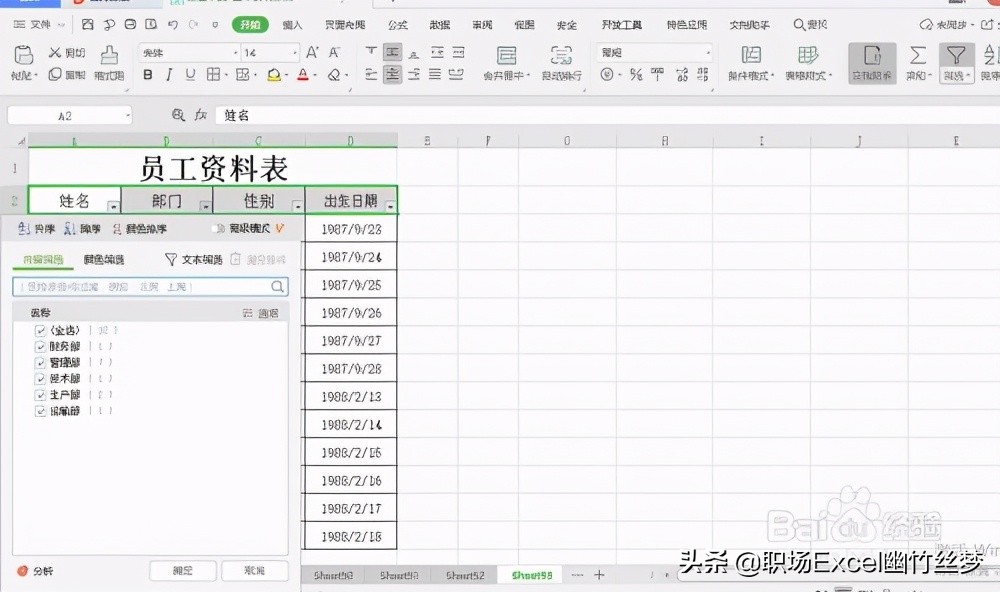Open the font name dropdown showing 宋体
The width and height of the screenshot is (1000, 592).
point(235,51)
